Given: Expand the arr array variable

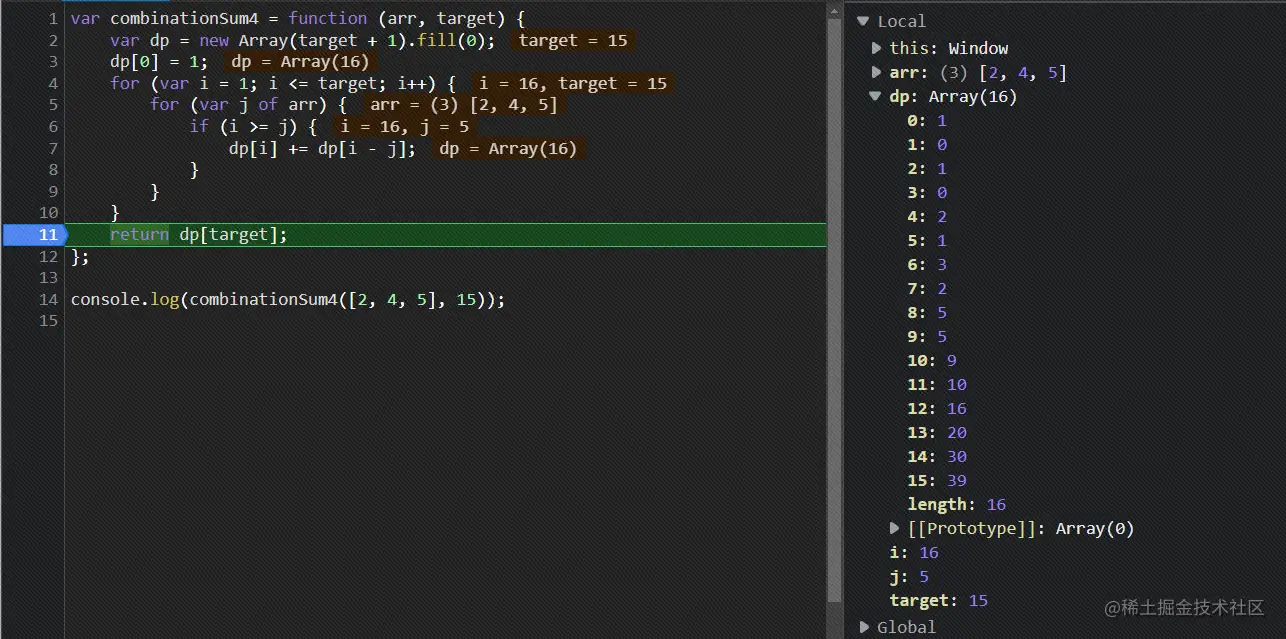Looking at the screenshot, I should click(876, 72).
